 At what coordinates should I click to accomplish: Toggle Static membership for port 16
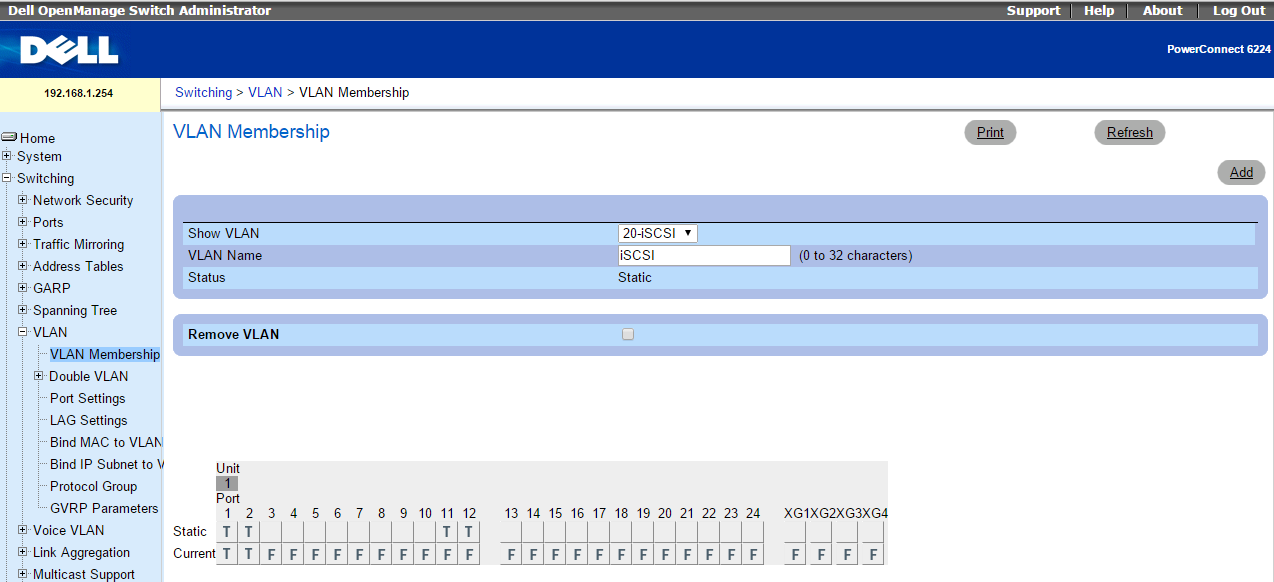point(577,531)
